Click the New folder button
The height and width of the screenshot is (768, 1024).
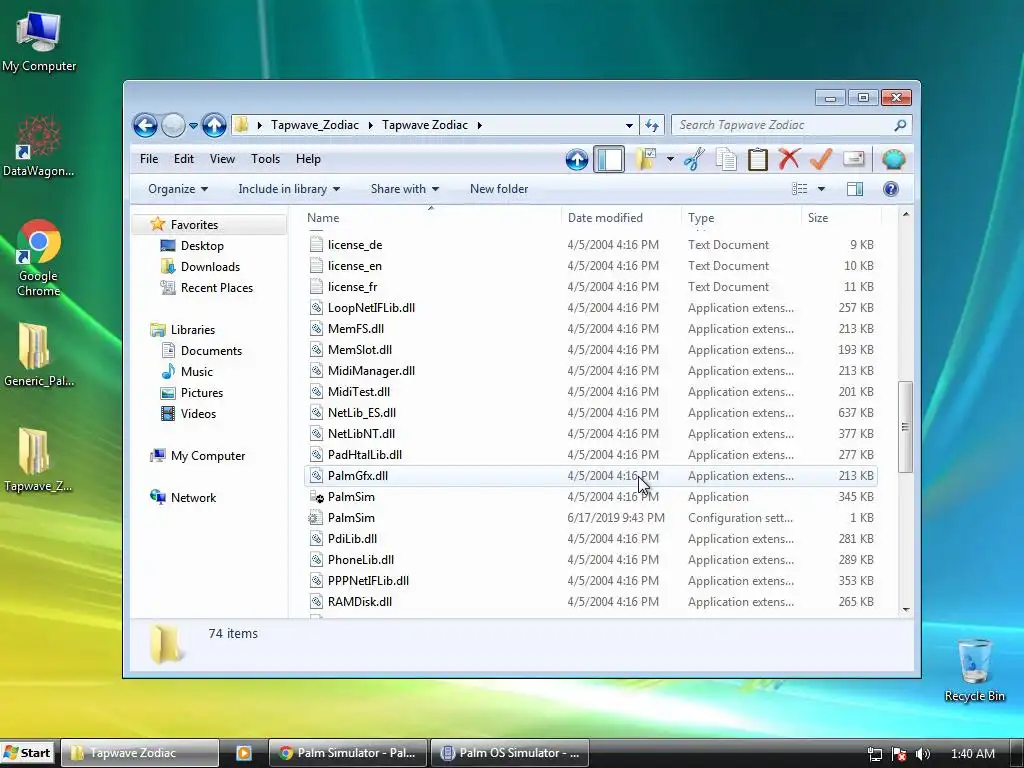tap(499, 189)
